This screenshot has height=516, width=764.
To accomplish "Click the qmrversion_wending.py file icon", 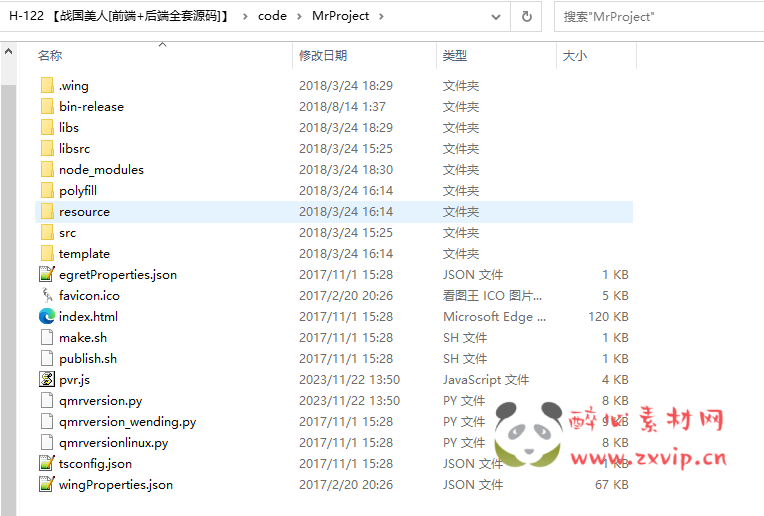I will (47, 421).
